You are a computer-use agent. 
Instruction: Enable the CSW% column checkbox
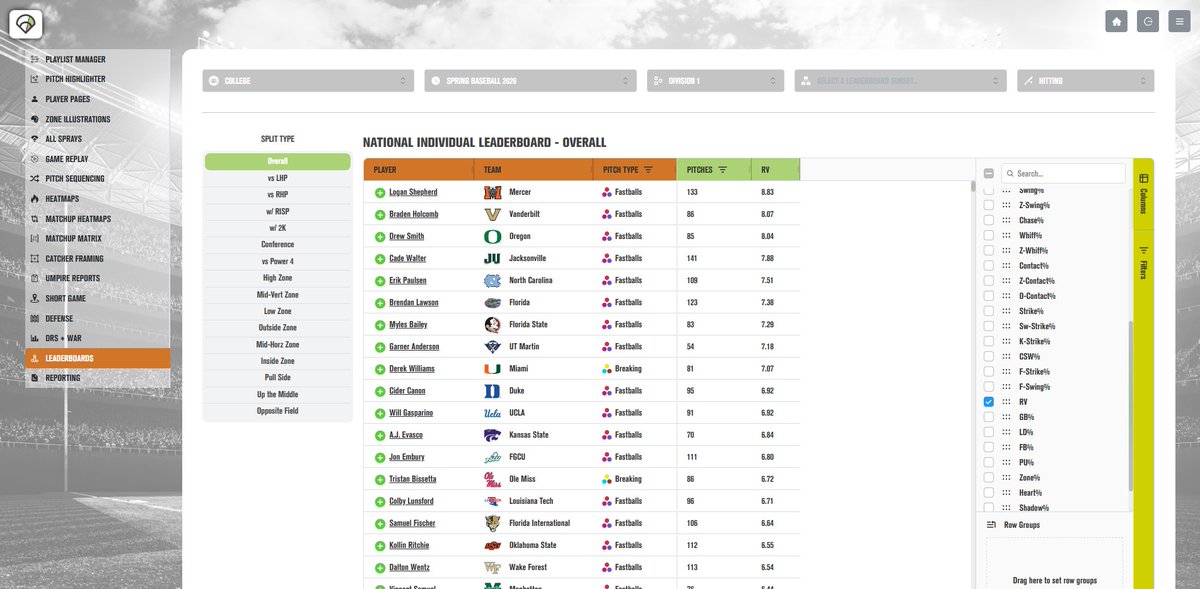(x=989, y=356)
